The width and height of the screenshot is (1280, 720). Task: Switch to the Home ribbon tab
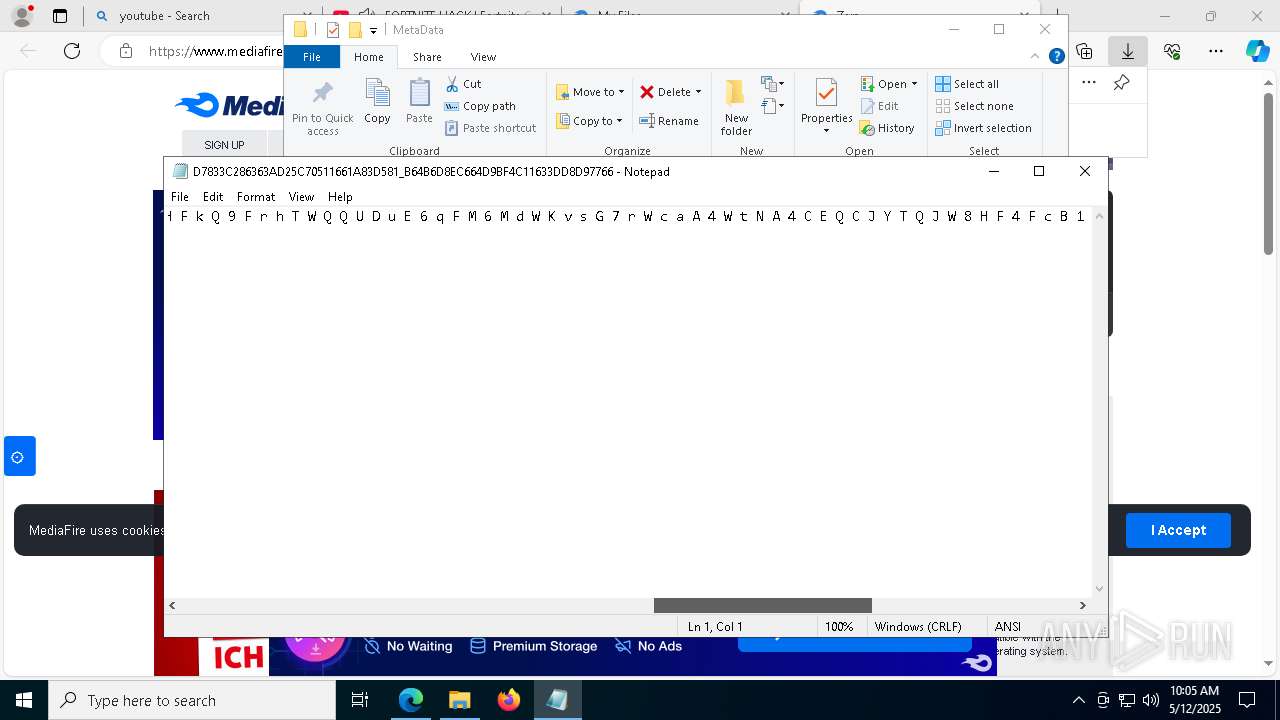pyautogui.click(x=369, y=57)
